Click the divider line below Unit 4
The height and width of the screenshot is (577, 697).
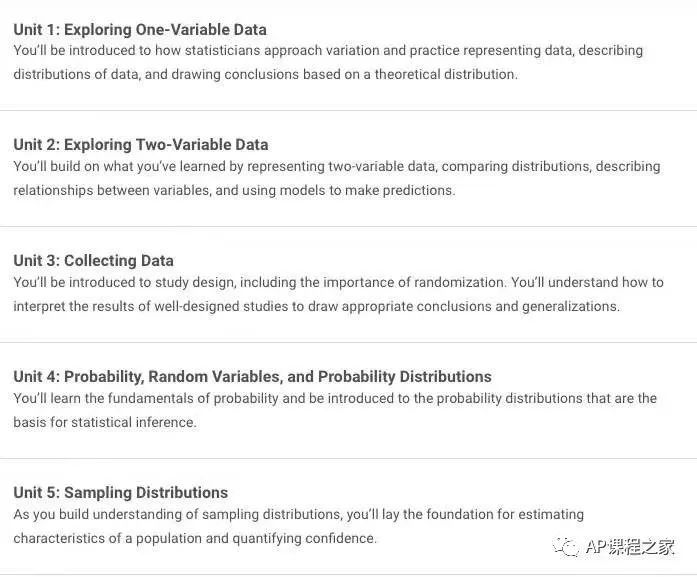(x=348, y=458)
